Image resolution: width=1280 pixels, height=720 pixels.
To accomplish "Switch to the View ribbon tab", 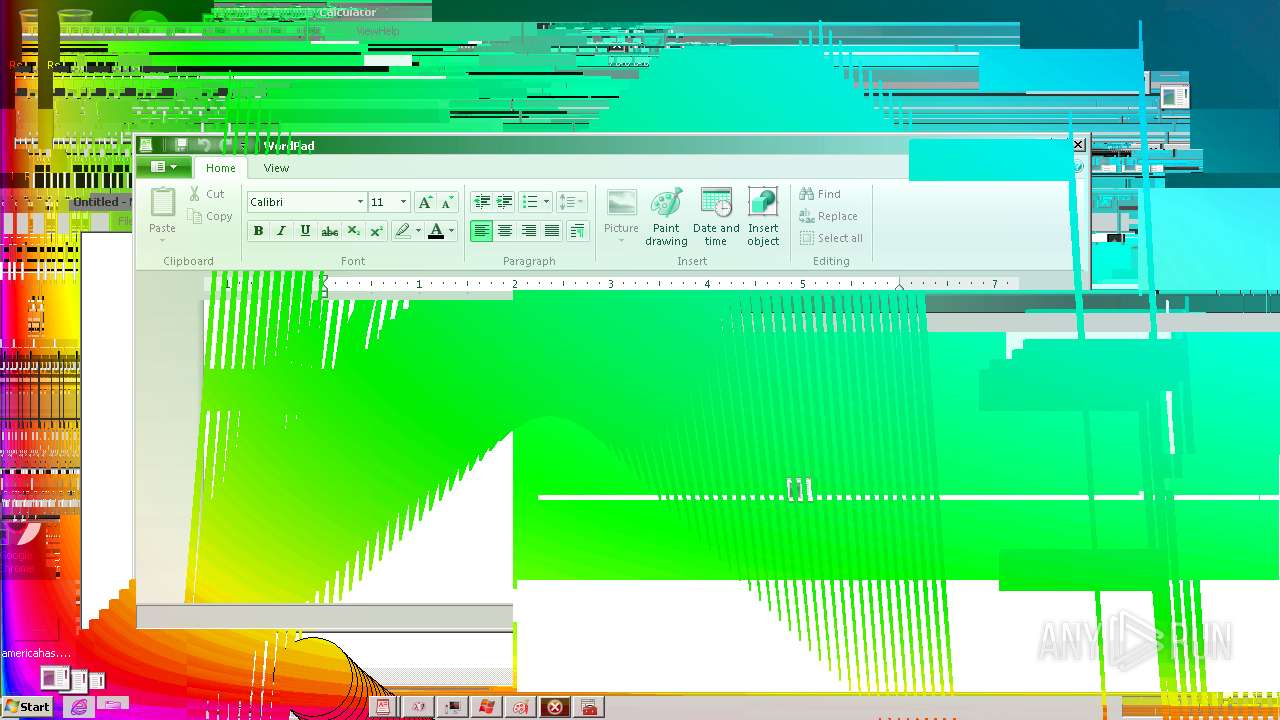I will click(276, 168).
